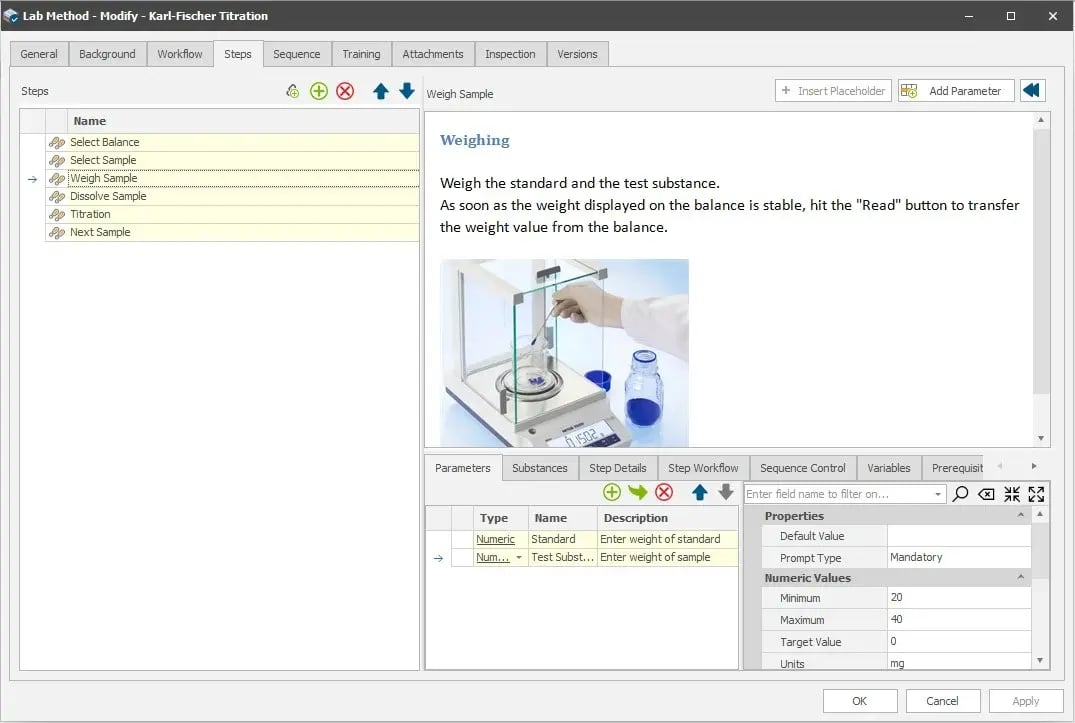Delete the selected step with red X
1075x723 pixels.
tap(345, 91)
